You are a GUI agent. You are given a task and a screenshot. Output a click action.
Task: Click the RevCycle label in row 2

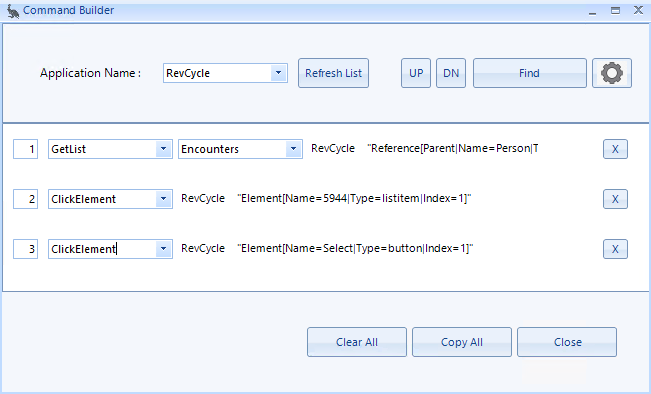[203, 198]
